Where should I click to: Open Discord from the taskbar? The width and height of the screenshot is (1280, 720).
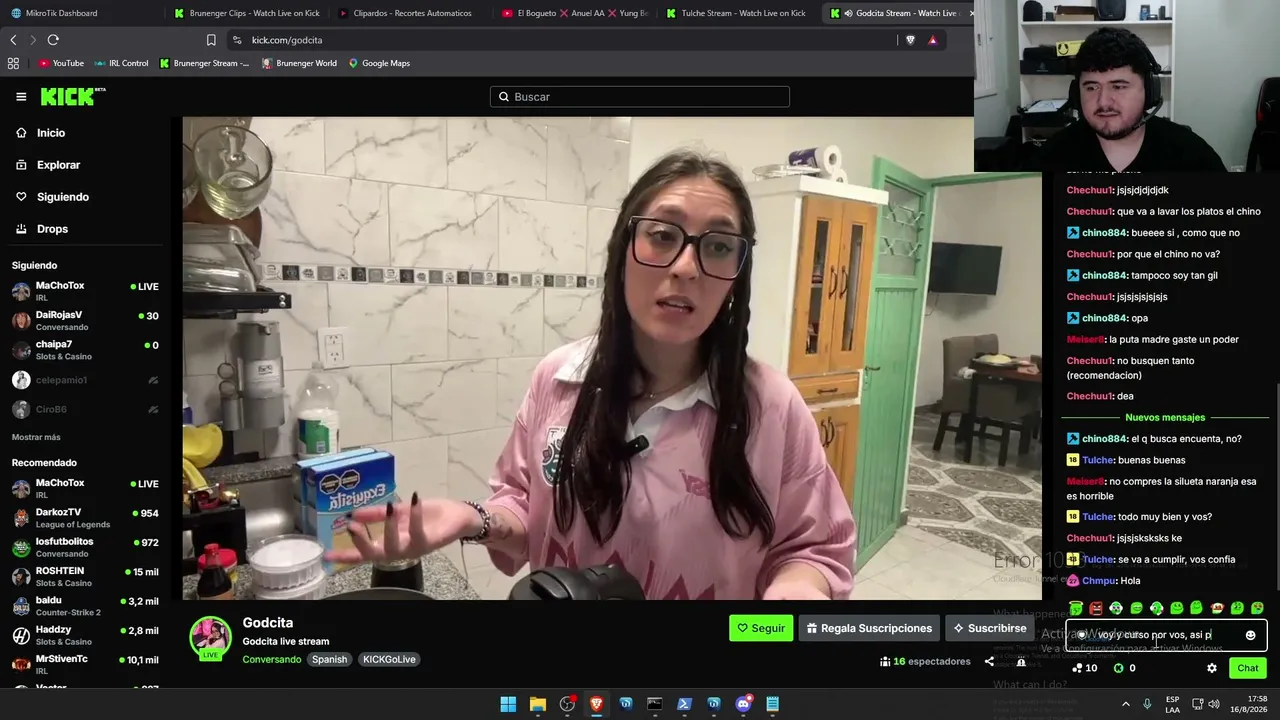(743, 704)
